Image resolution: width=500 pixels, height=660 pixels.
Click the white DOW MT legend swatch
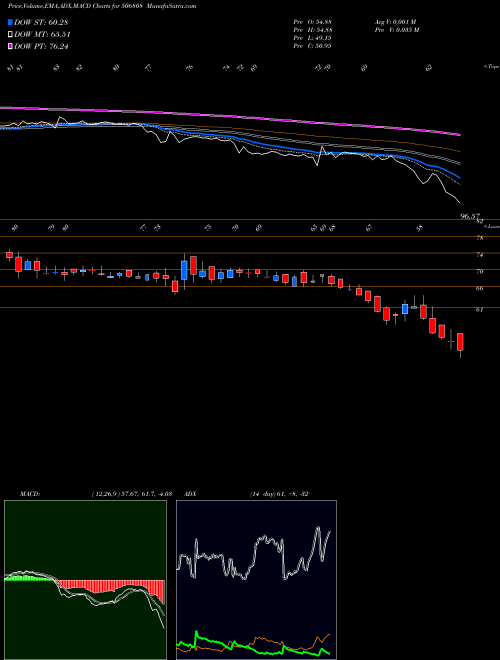point(10,35)
